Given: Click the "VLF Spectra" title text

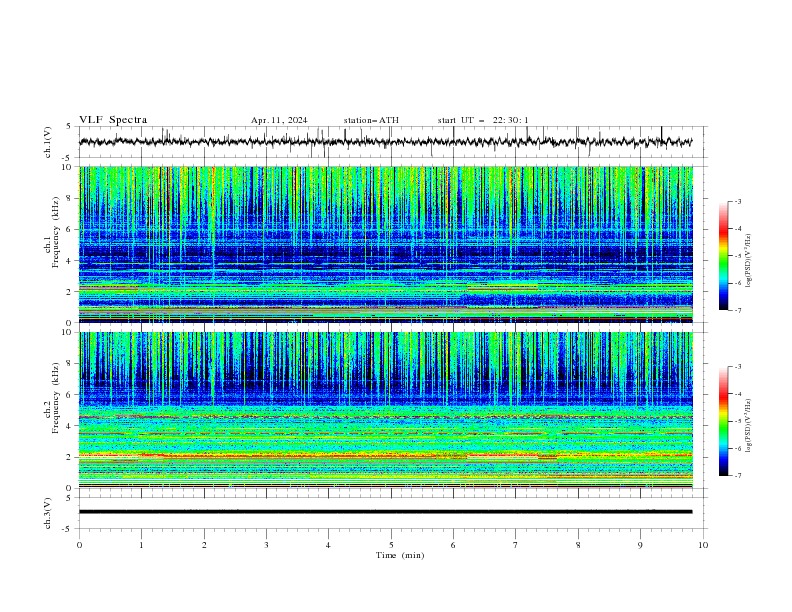Looking at the screenshot, I should point(113,120).
